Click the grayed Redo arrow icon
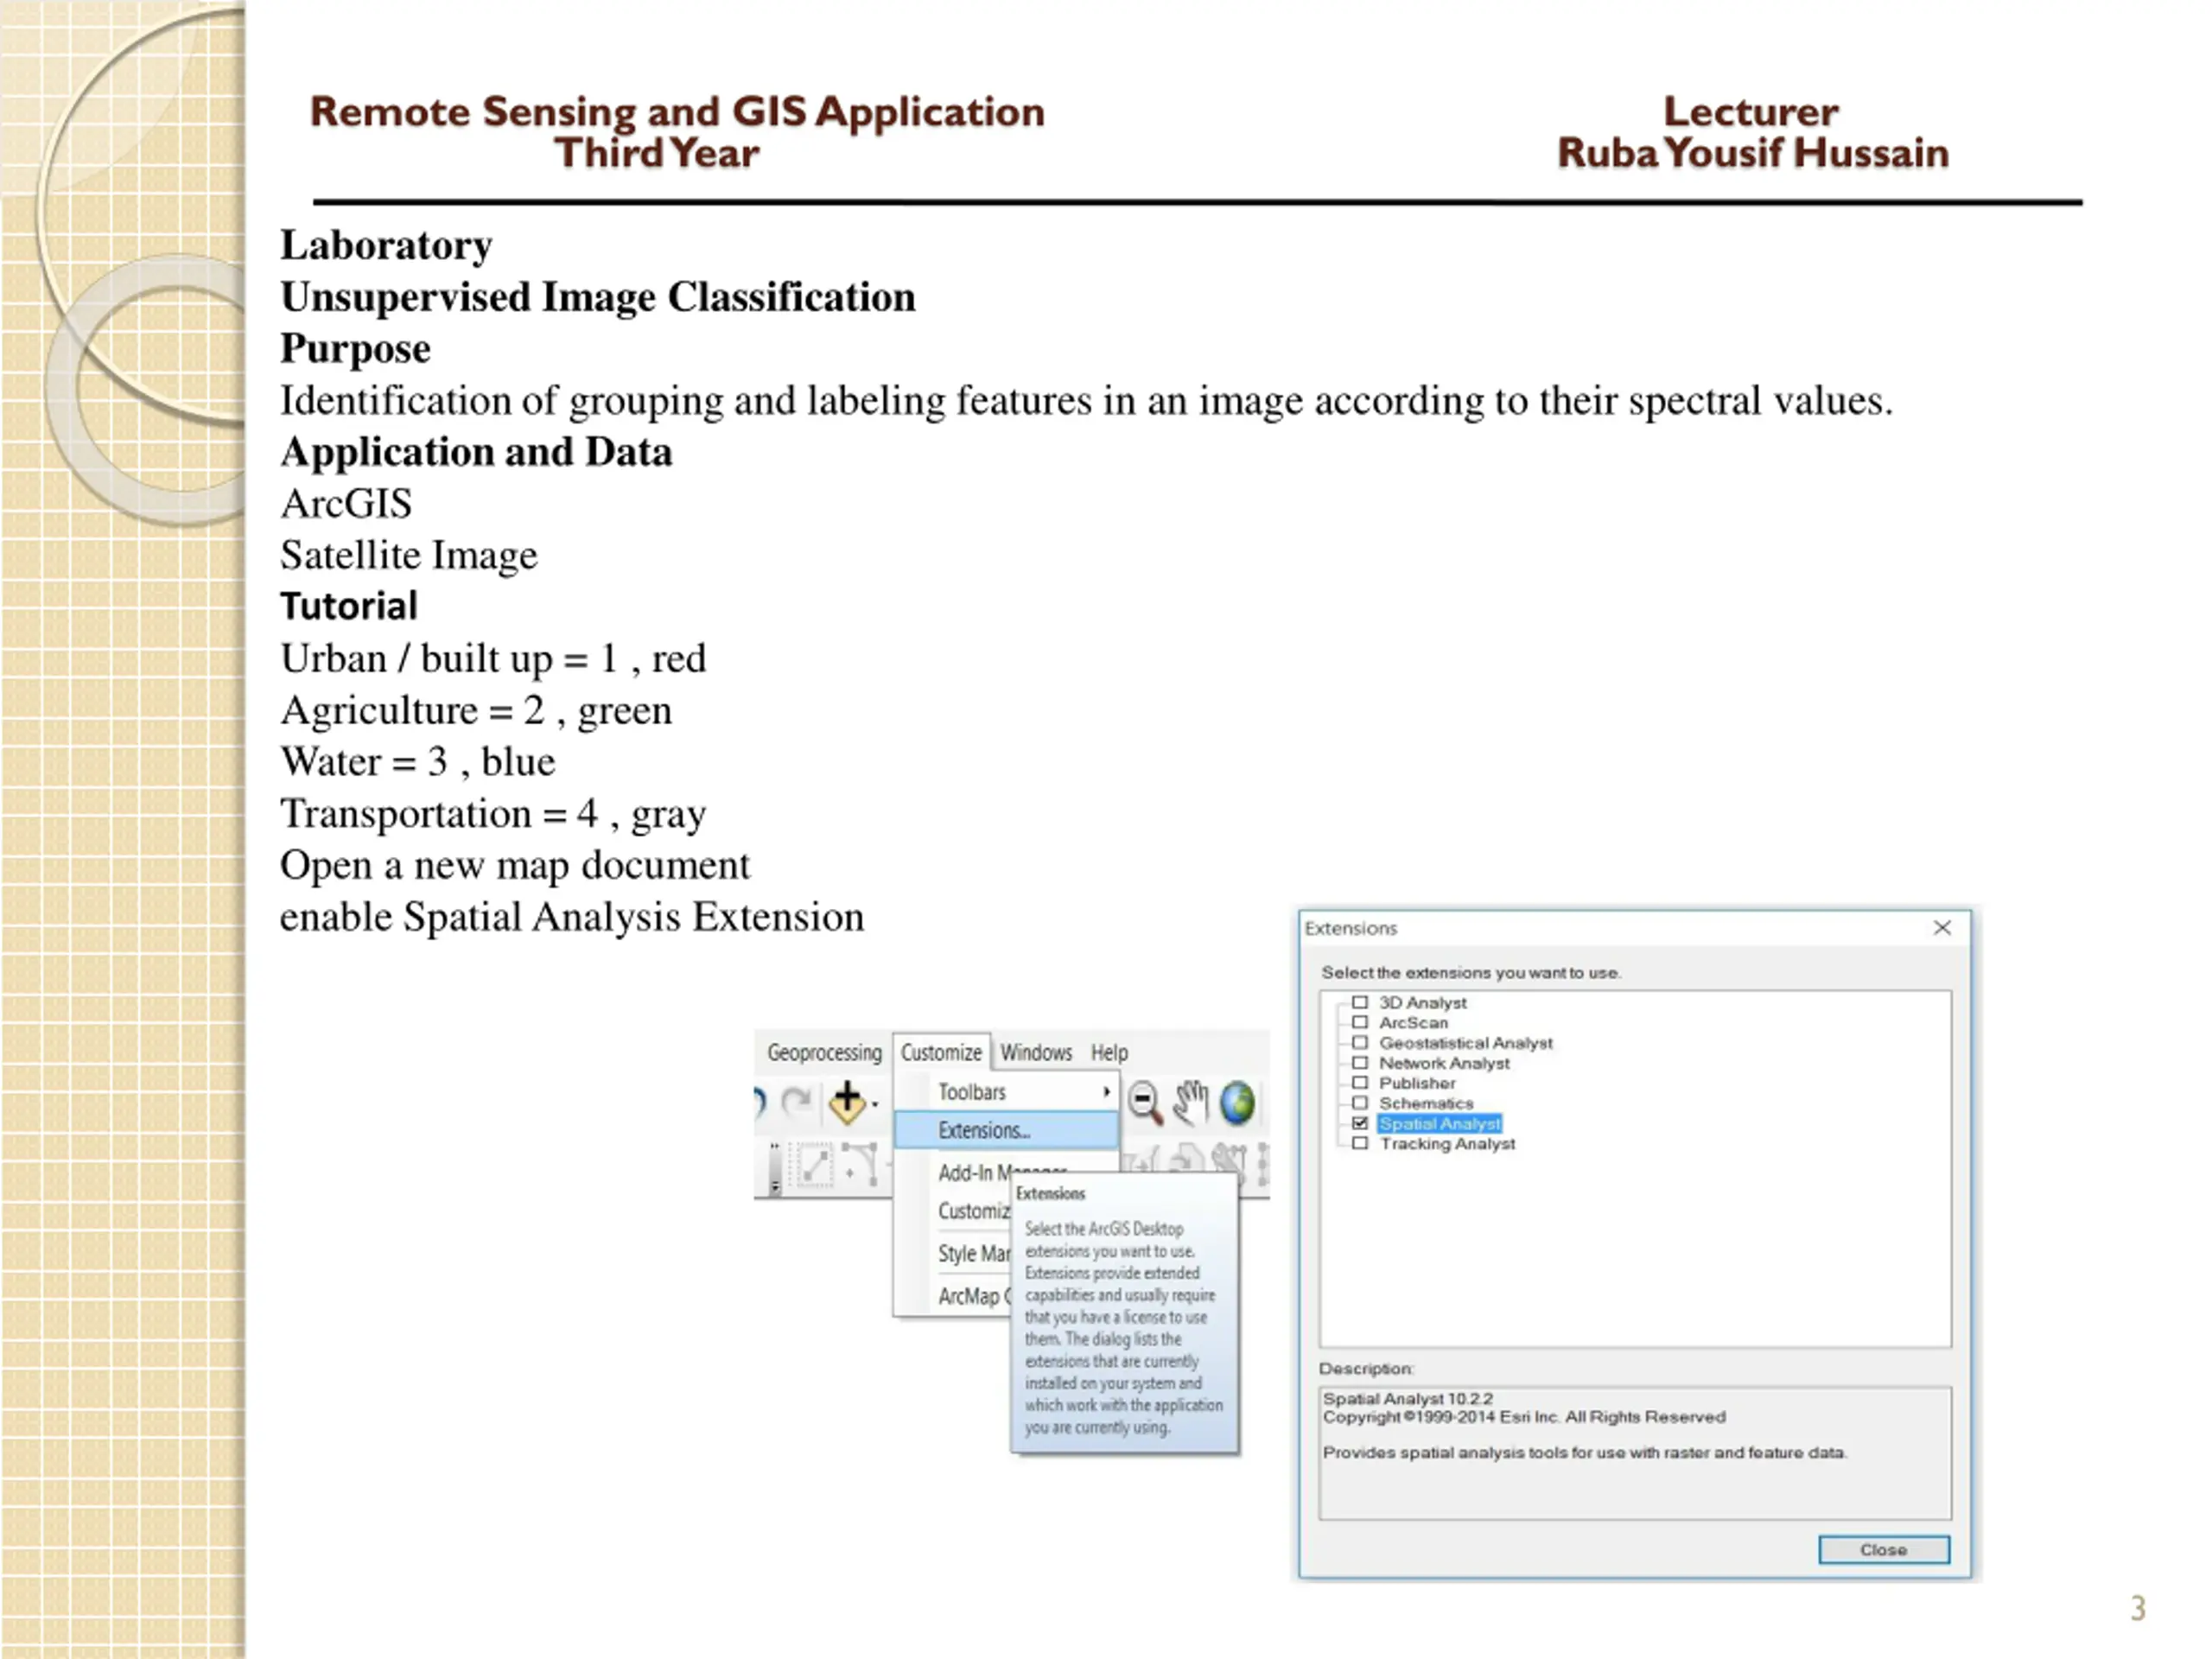This screenshot has height=1659, width=2212. click(x=797, y=1102)
